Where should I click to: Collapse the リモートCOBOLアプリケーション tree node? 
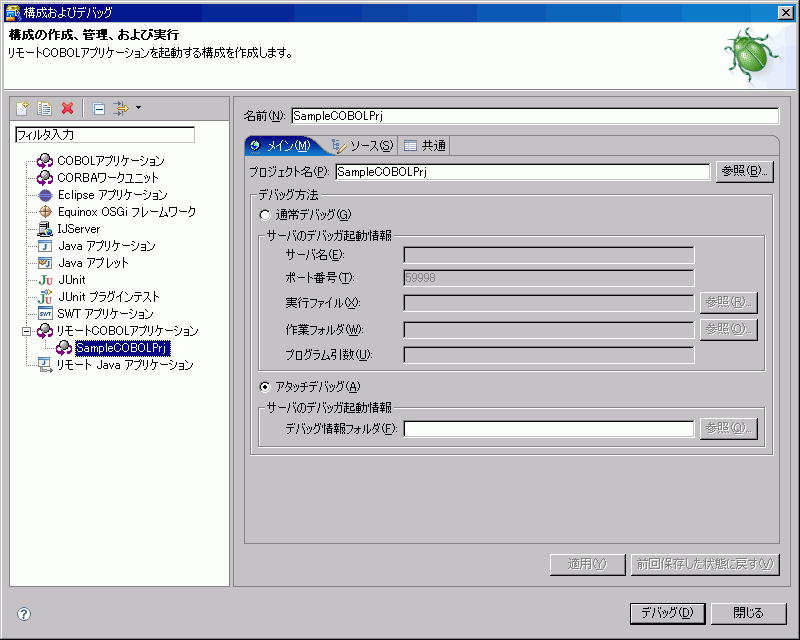click(26, 331)
